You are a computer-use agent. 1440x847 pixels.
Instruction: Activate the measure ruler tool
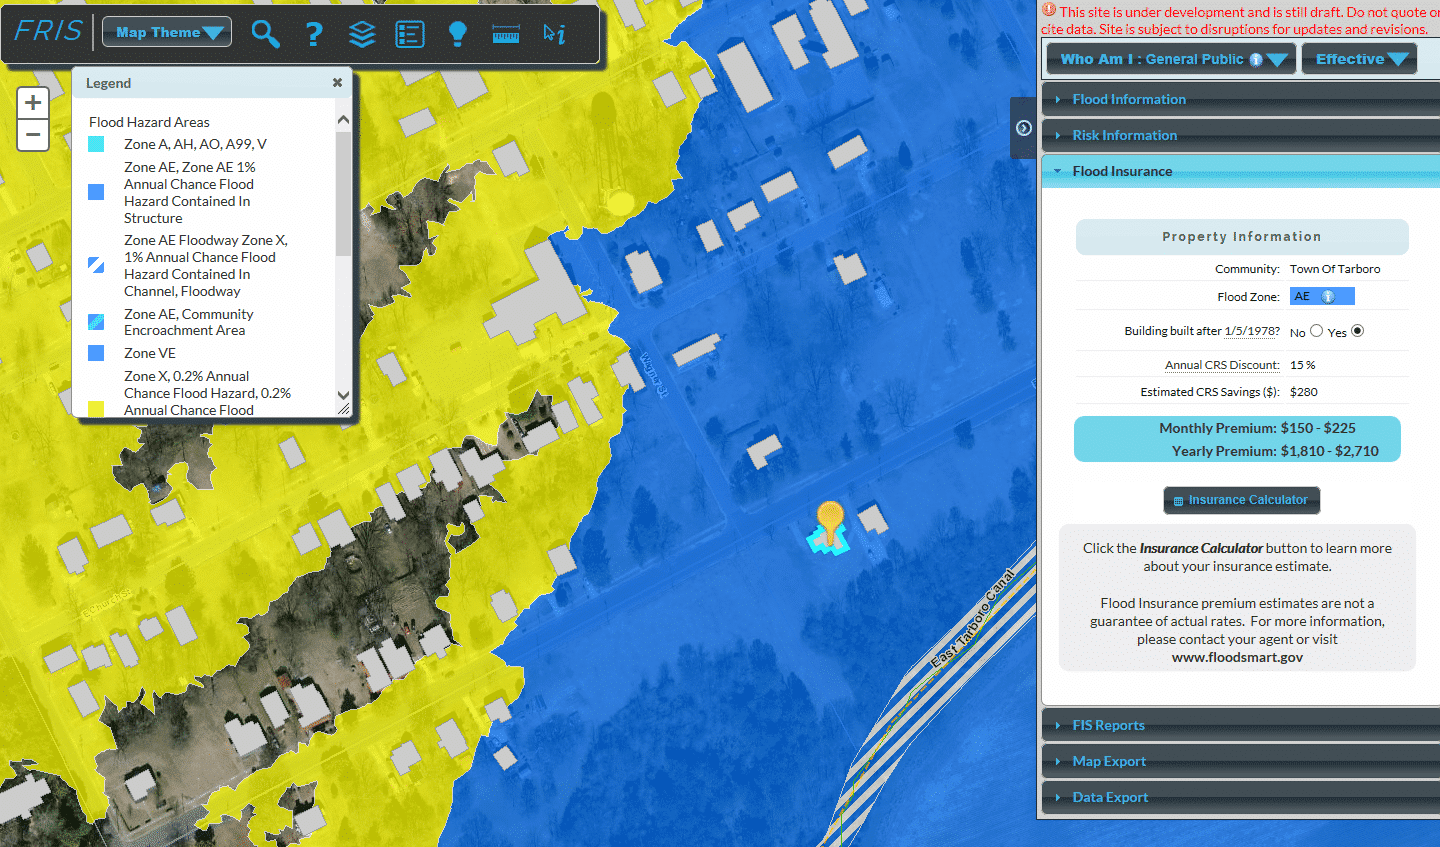(506, 32)
